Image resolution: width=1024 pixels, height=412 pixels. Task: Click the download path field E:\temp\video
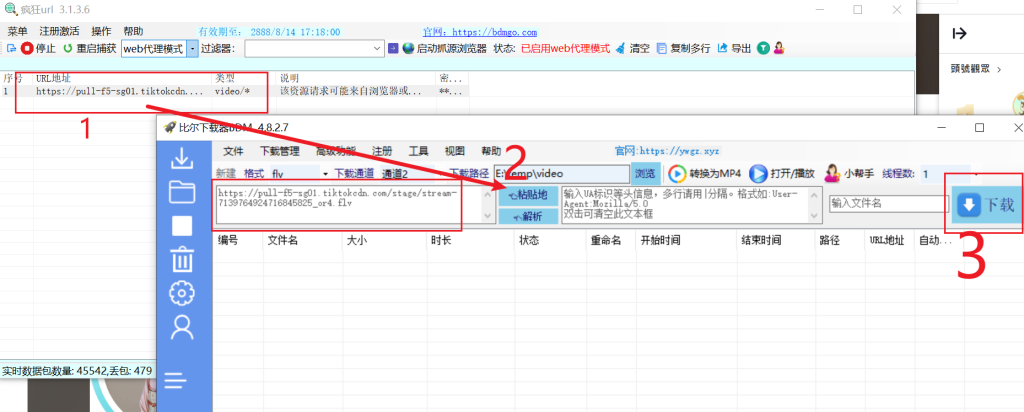(561, 174)
